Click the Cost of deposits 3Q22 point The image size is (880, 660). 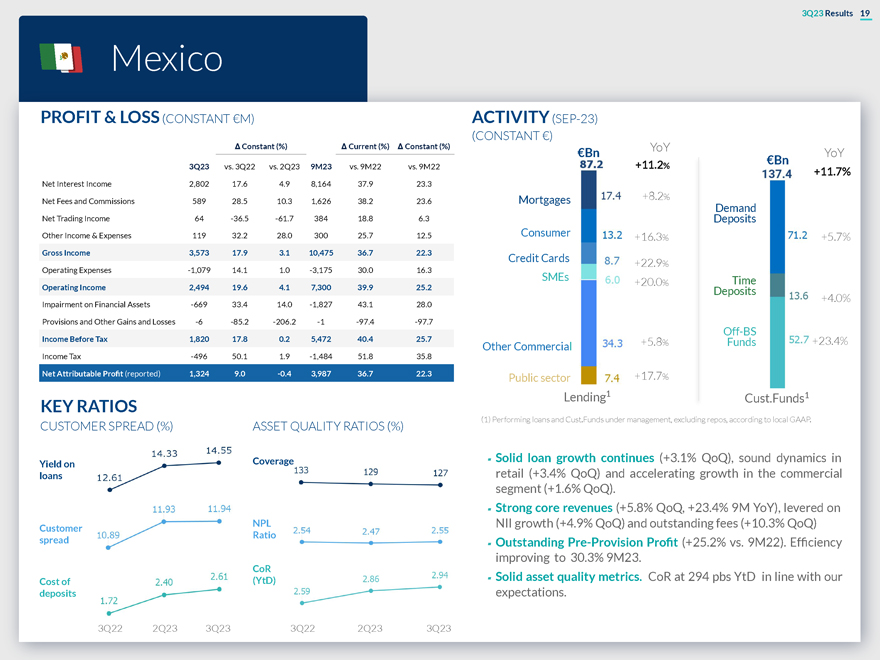tap(109, 613)
